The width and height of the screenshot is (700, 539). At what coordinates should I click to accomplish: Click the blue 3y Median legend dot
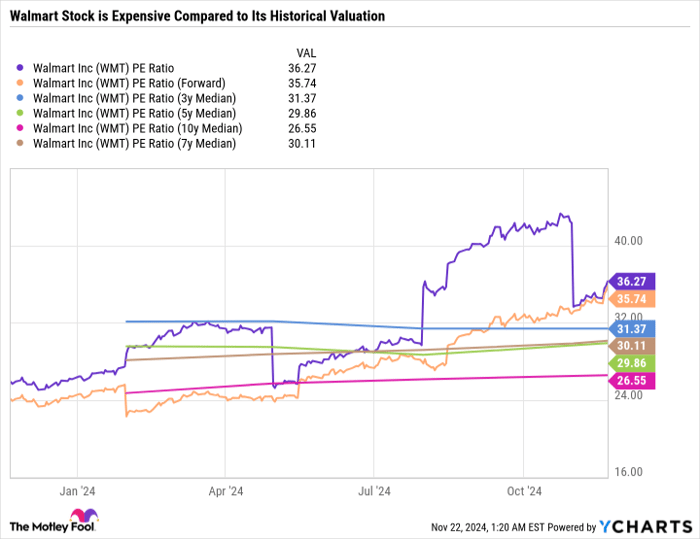(23, 99)
